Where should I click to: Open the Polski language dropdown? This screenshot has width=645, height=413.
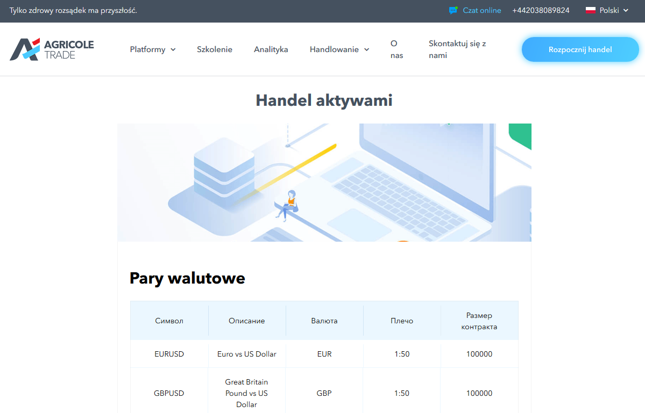607,10
